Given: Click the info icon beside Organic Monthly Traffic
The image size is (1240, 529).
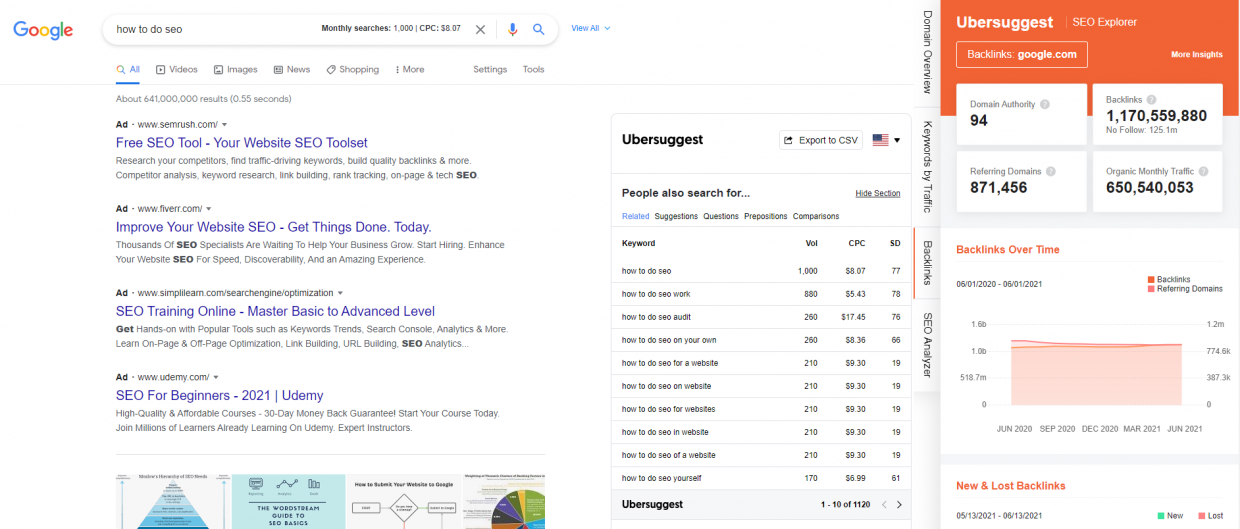Looking at the screenshot, I should coord(1205,171).
